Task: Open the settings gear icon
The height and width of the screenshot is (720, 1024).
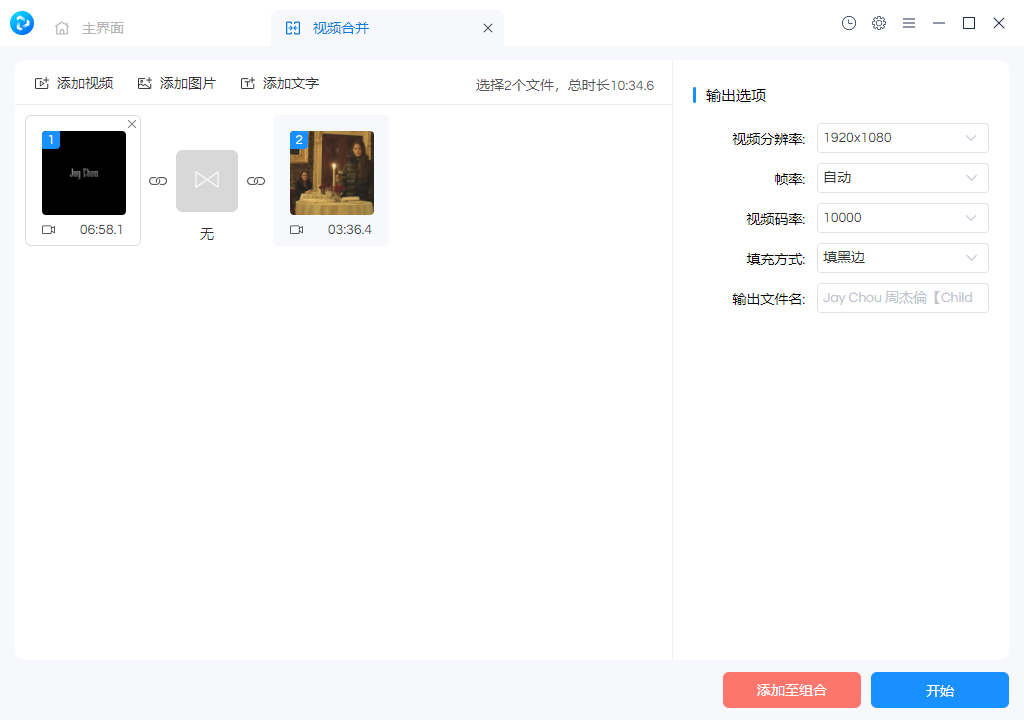Action: [879, 23]
